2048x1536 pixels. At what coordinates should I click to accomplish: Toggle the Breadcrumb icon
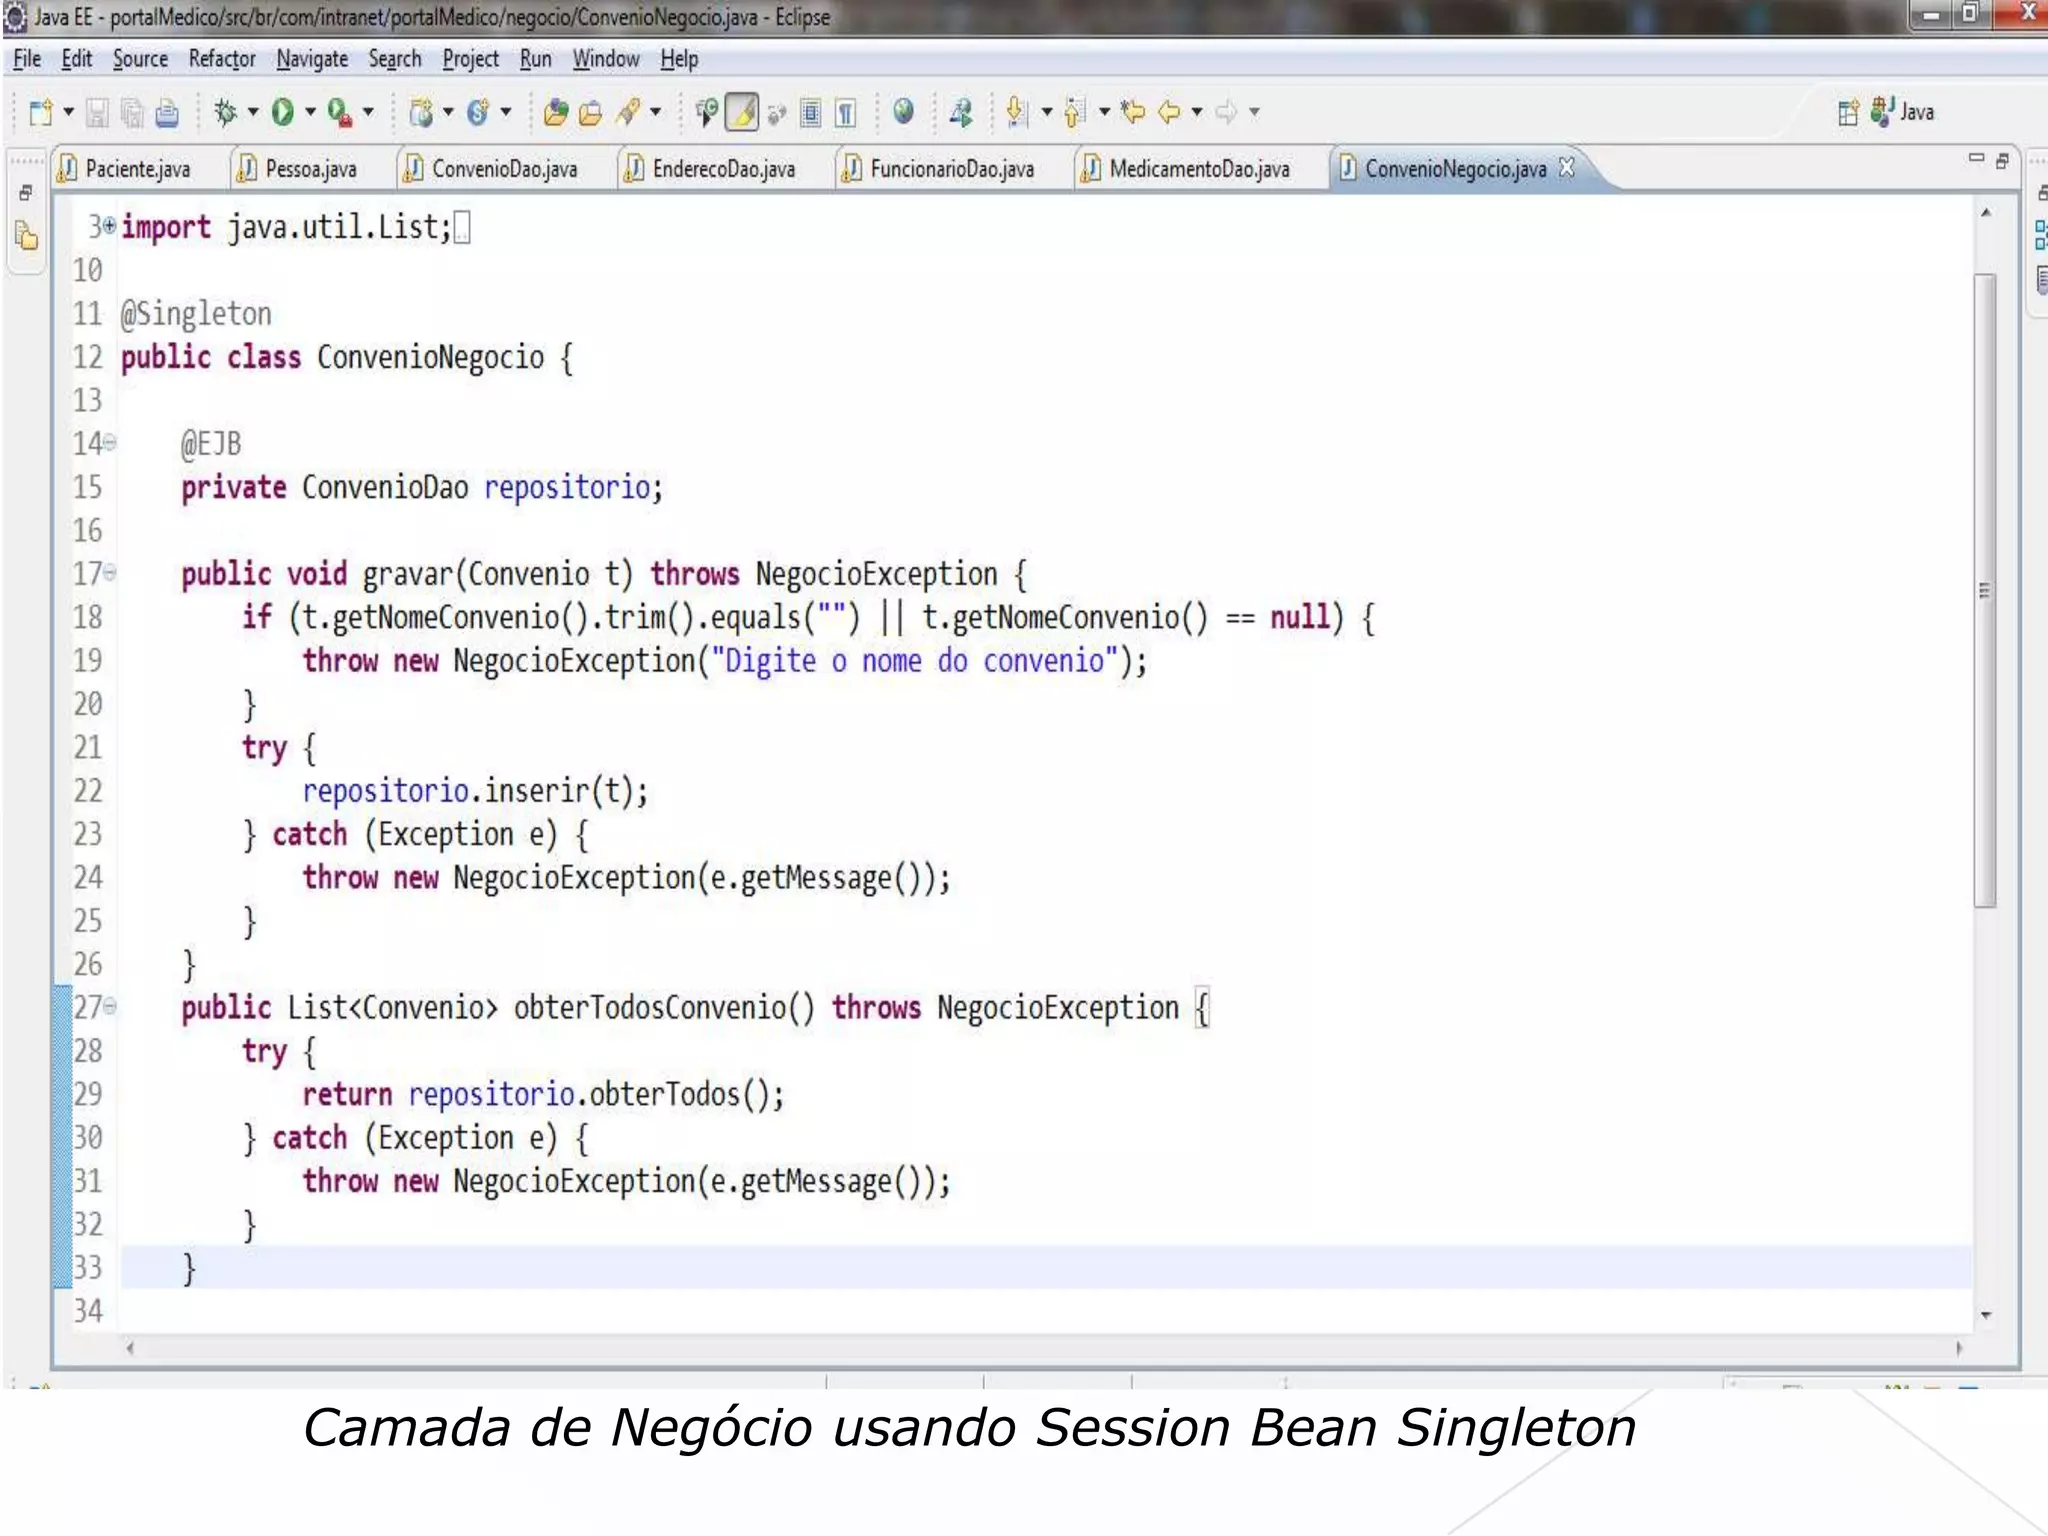(706, 112)
